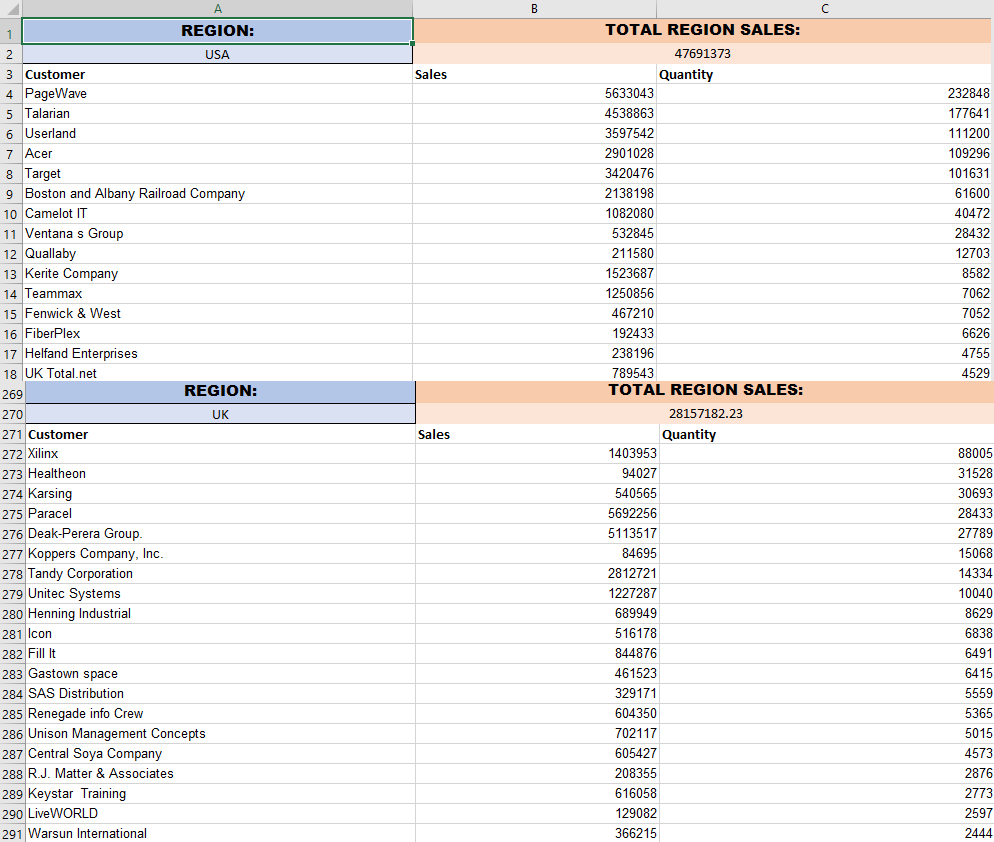Click Paracel sales value 5692256
The image size is (994, 842).
click(x=538, y=514)
